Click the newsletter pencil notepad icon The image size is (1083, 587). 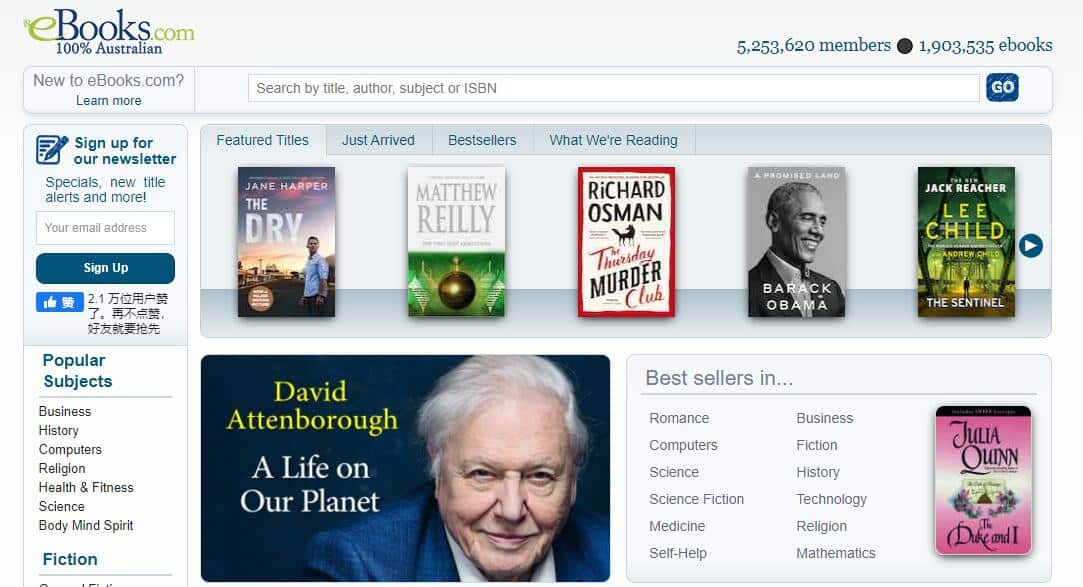[52, 150]
